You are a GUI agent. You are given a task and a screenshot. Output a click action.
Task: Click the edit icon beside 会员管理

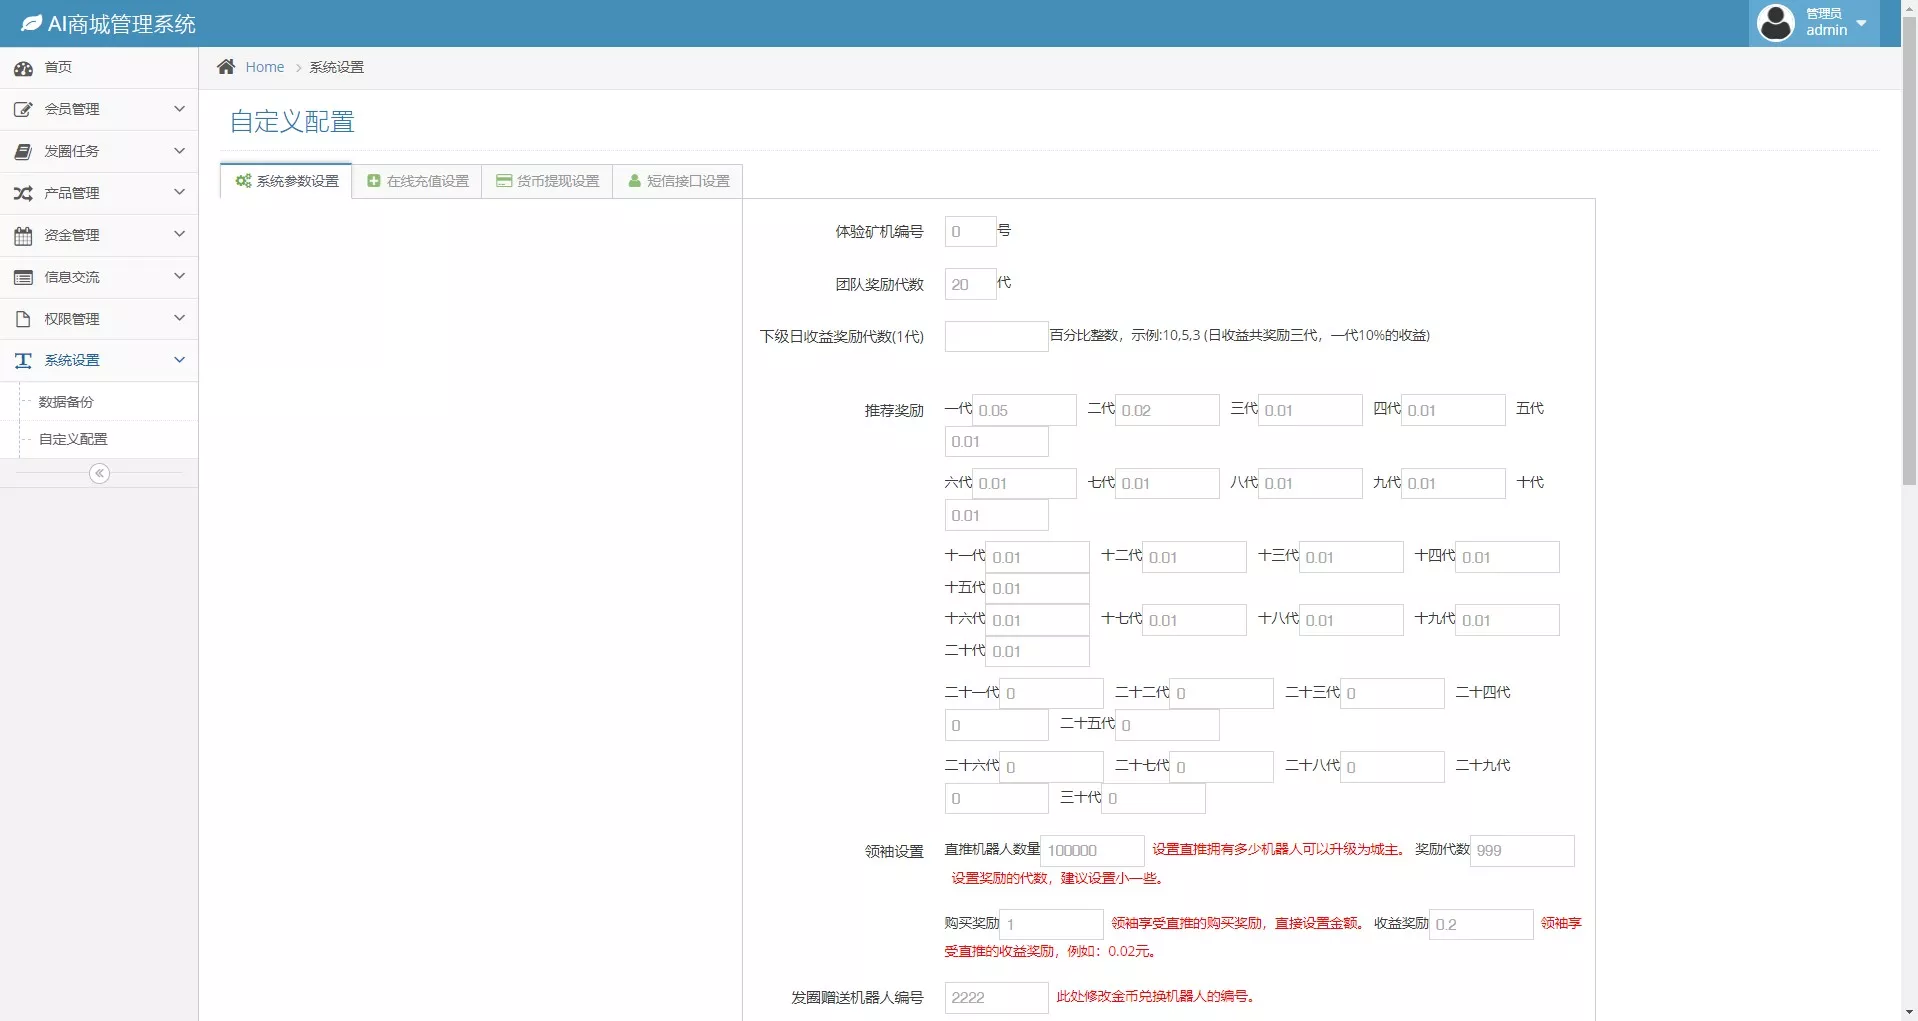click(23, 110)
